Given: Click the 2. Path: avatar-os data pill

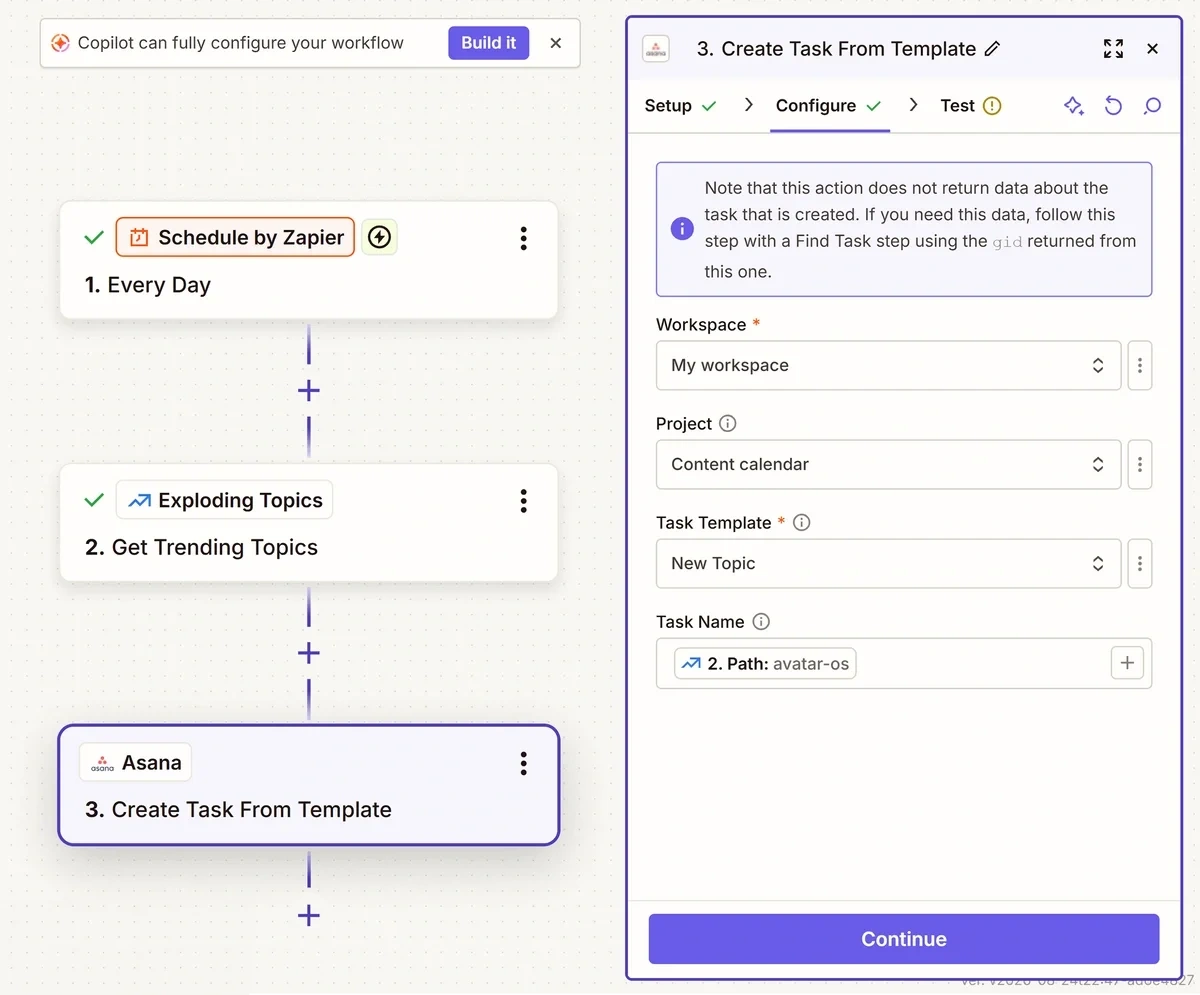Looking at the screenshot, I should (x=765, y=663).
